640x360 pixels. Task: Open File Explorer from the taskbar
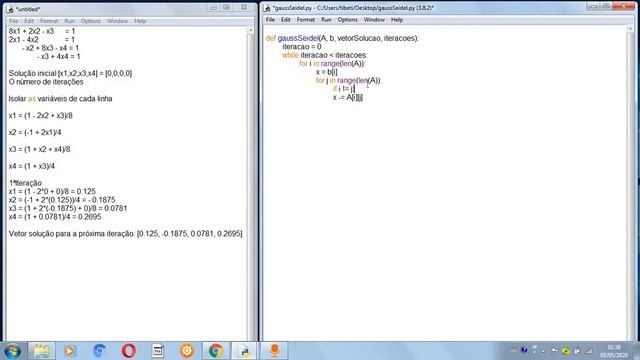(41, 351)
